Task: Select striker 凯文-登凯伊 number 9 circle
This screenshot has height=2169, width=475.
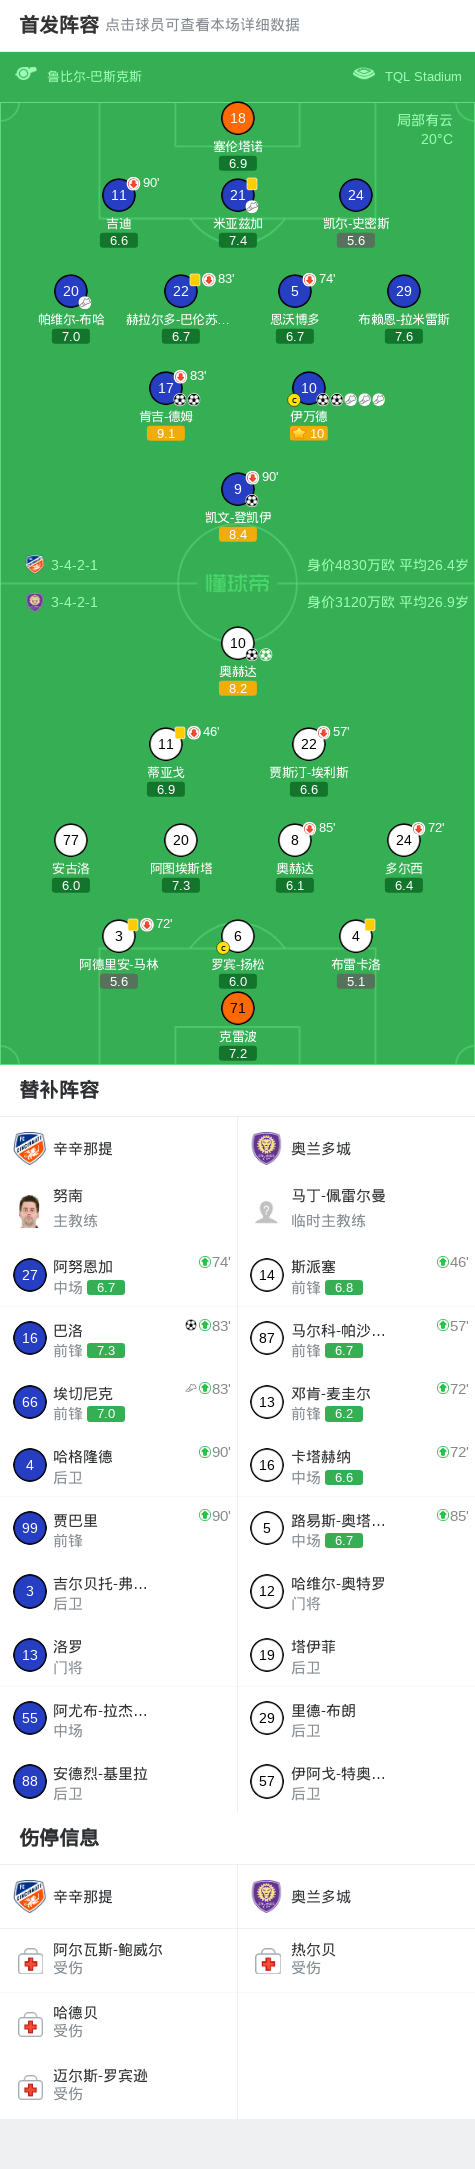Action: pos(238,489)
